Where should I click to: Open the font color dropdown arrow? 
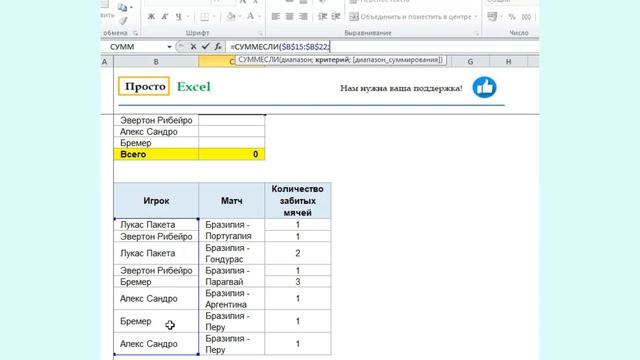click(259, 17)
